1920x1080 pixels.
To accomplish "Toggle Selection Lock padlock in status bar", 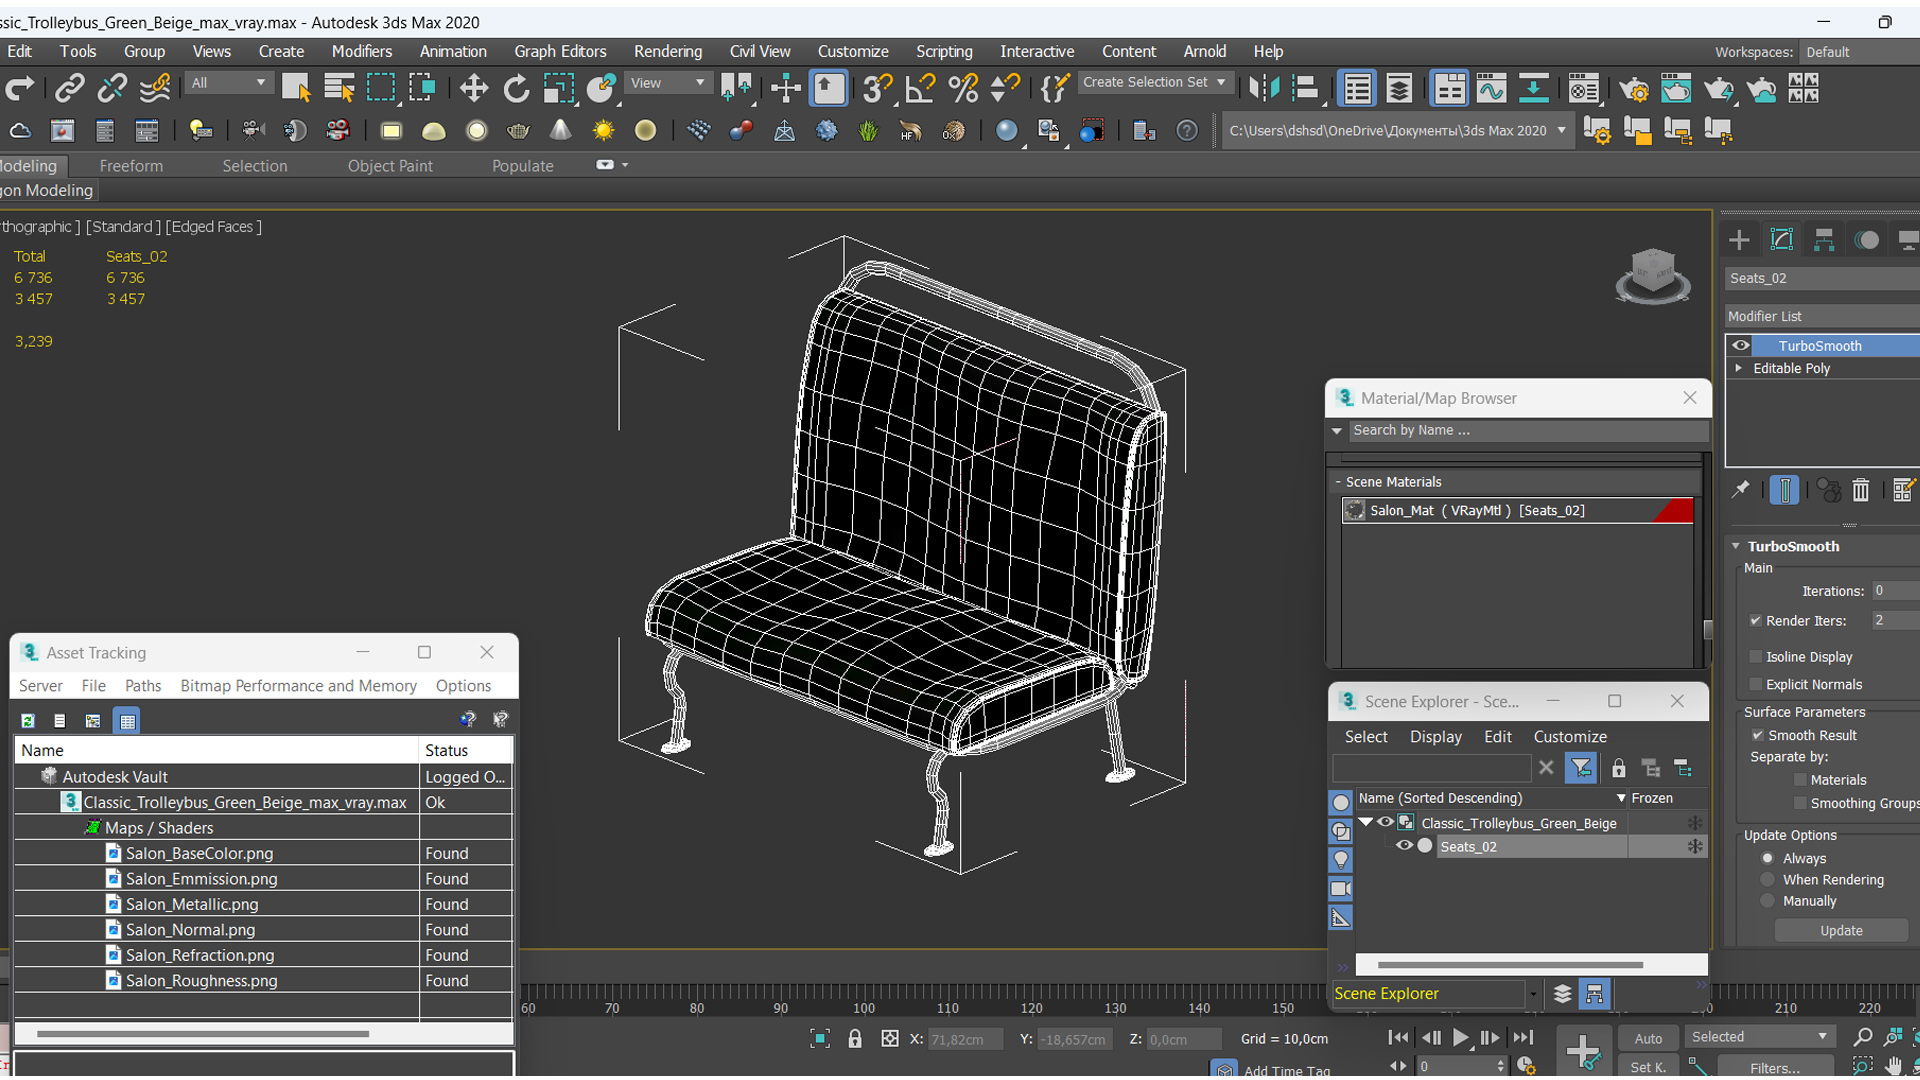I will 855,1039.
